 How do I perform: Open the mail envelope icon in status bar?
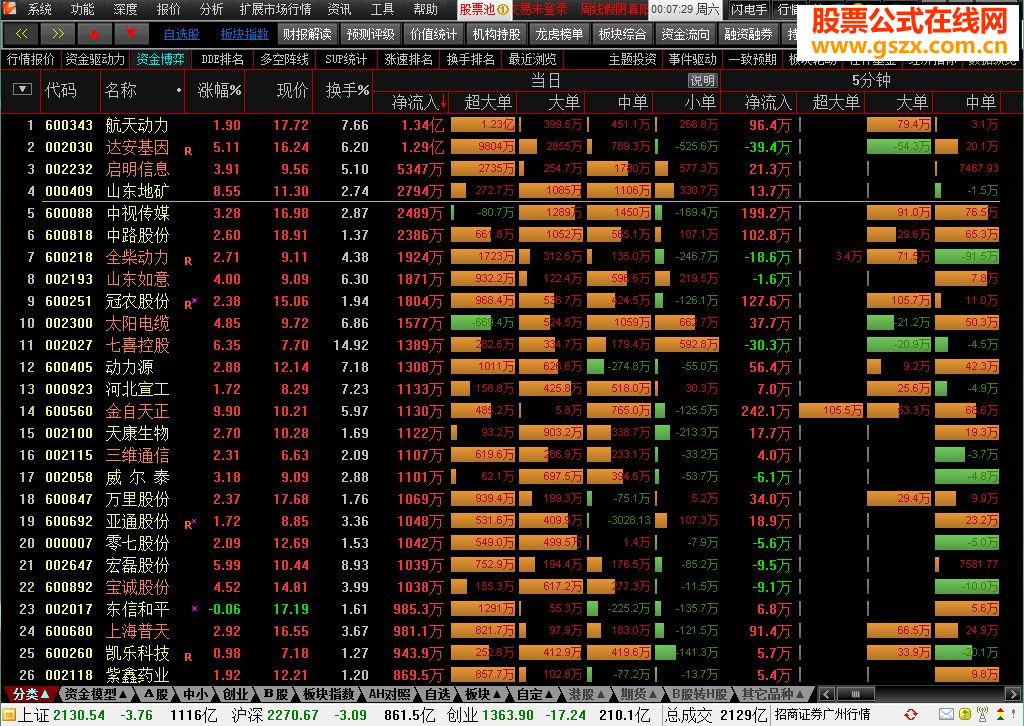point(946,715)
